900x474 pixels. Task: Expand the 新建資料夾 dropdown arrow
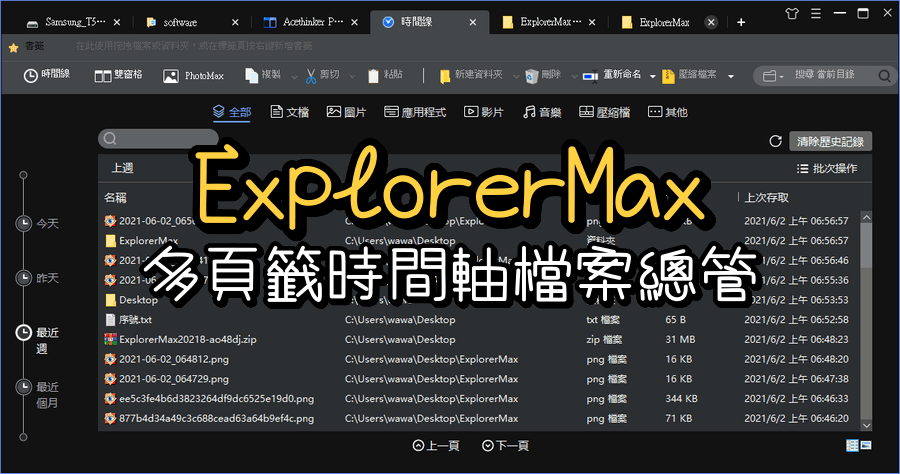(x=515, y=76)
